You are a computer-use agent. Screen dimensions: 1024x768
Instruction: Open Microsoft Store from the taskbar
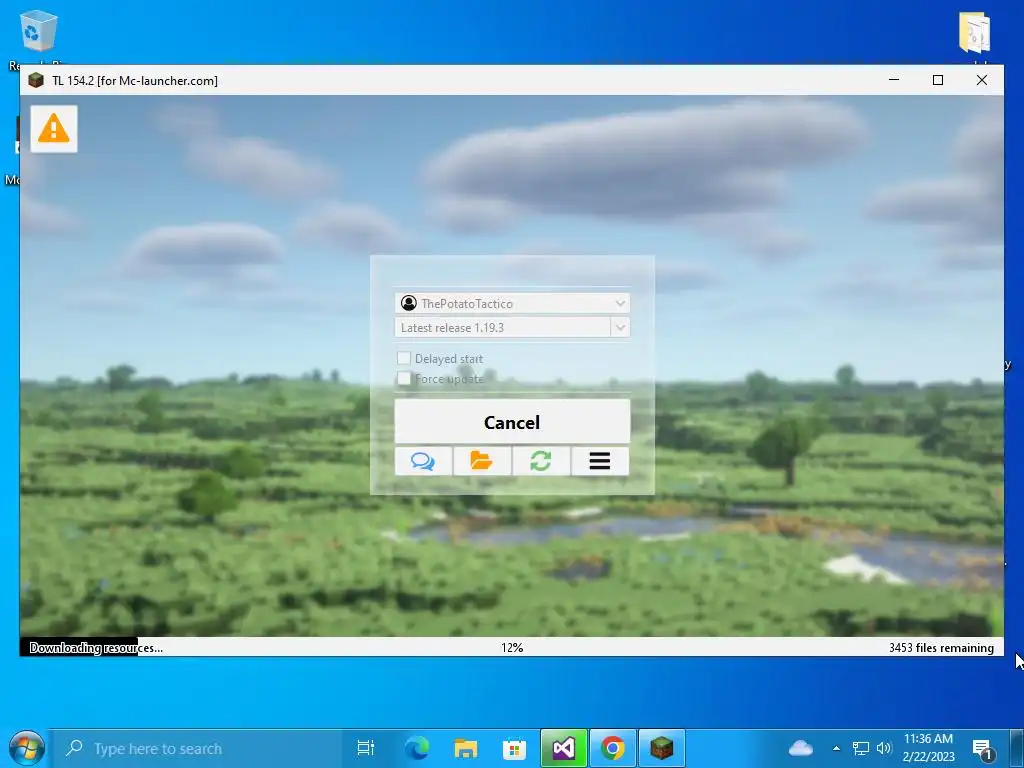point(515,748)
